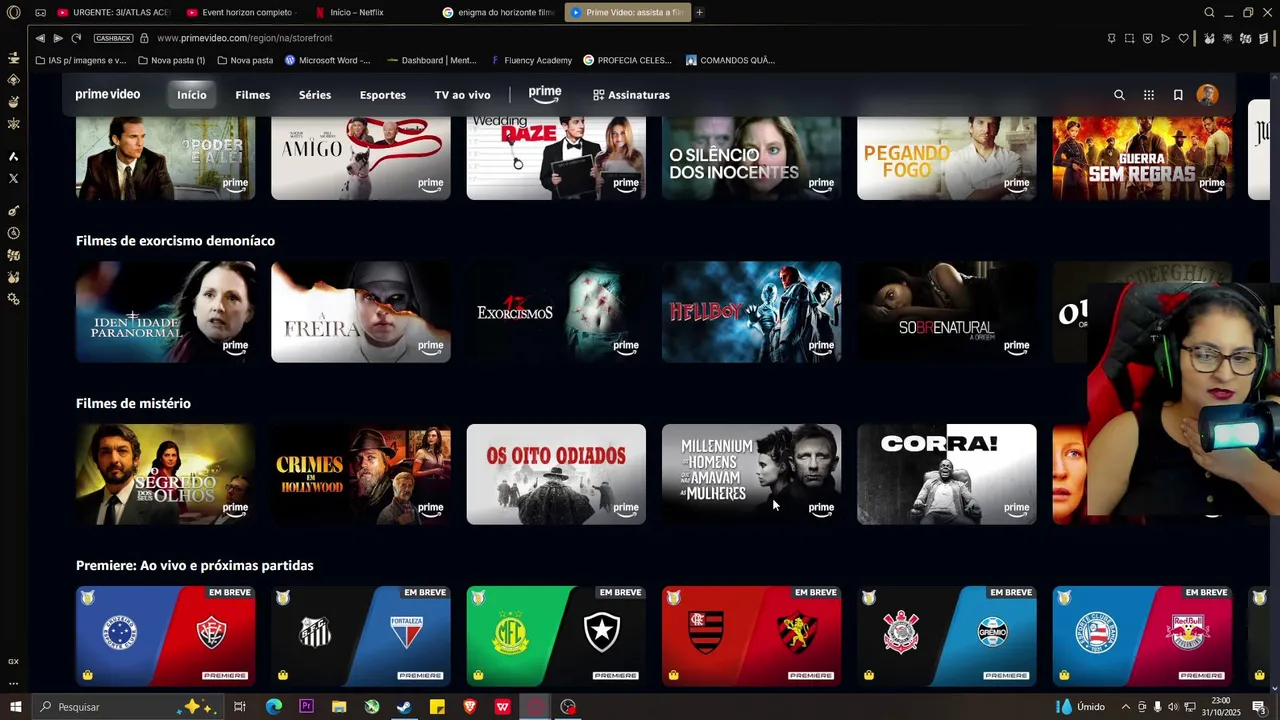
Task: Click the Windows Start button
Action: tap(15, 707)
